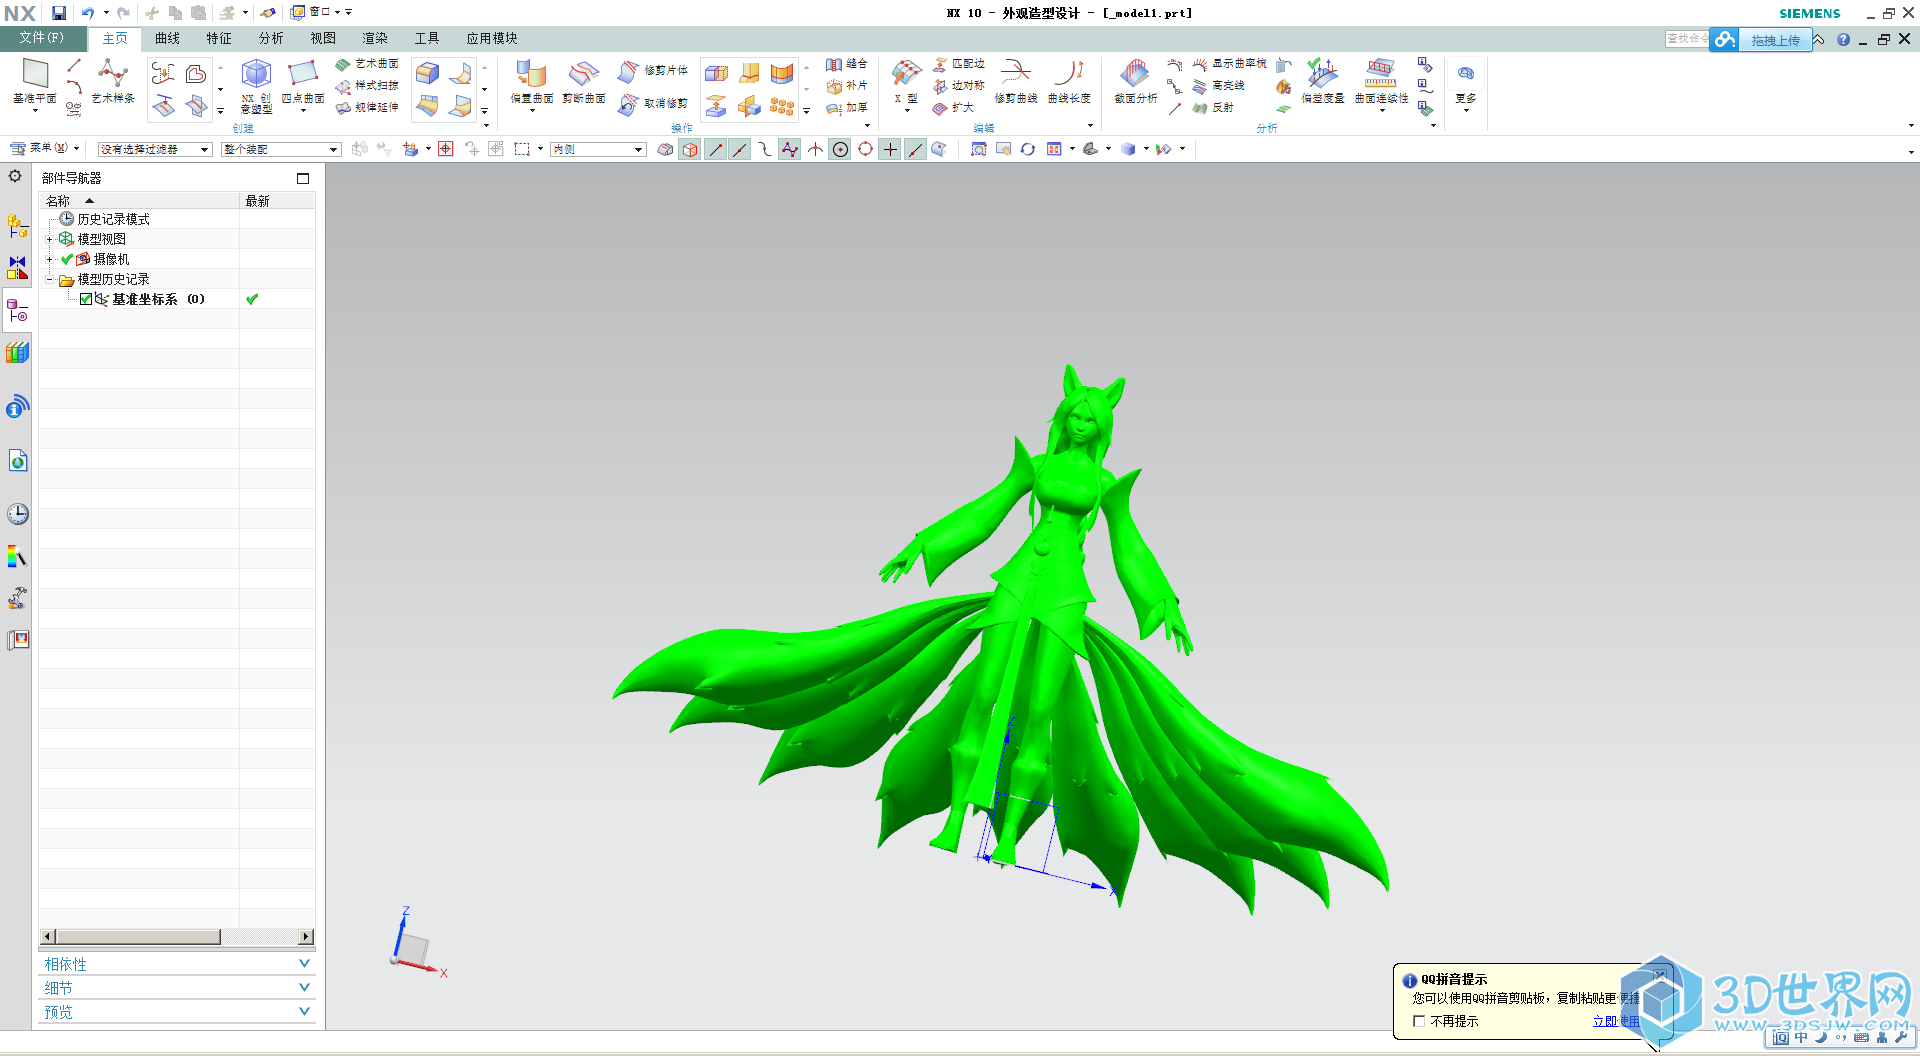Launch NX 创意塑型 tool
The width and height of the screenshot is (1920, 1056).
[x=256, y=86]
